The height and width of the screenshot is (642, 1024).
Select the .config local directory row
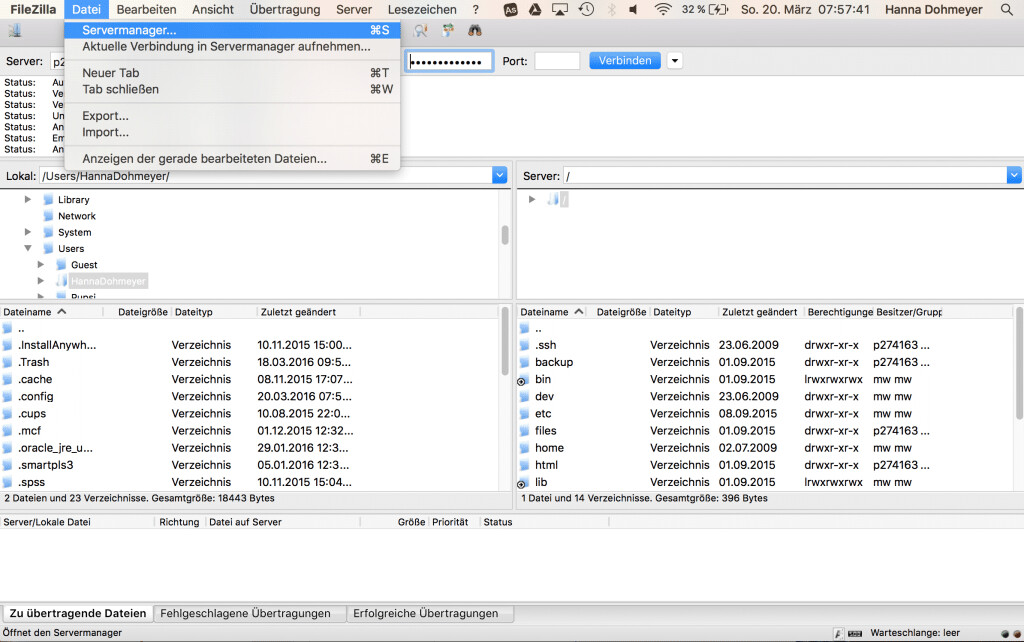pyautogui.click(x=251, y=396)
